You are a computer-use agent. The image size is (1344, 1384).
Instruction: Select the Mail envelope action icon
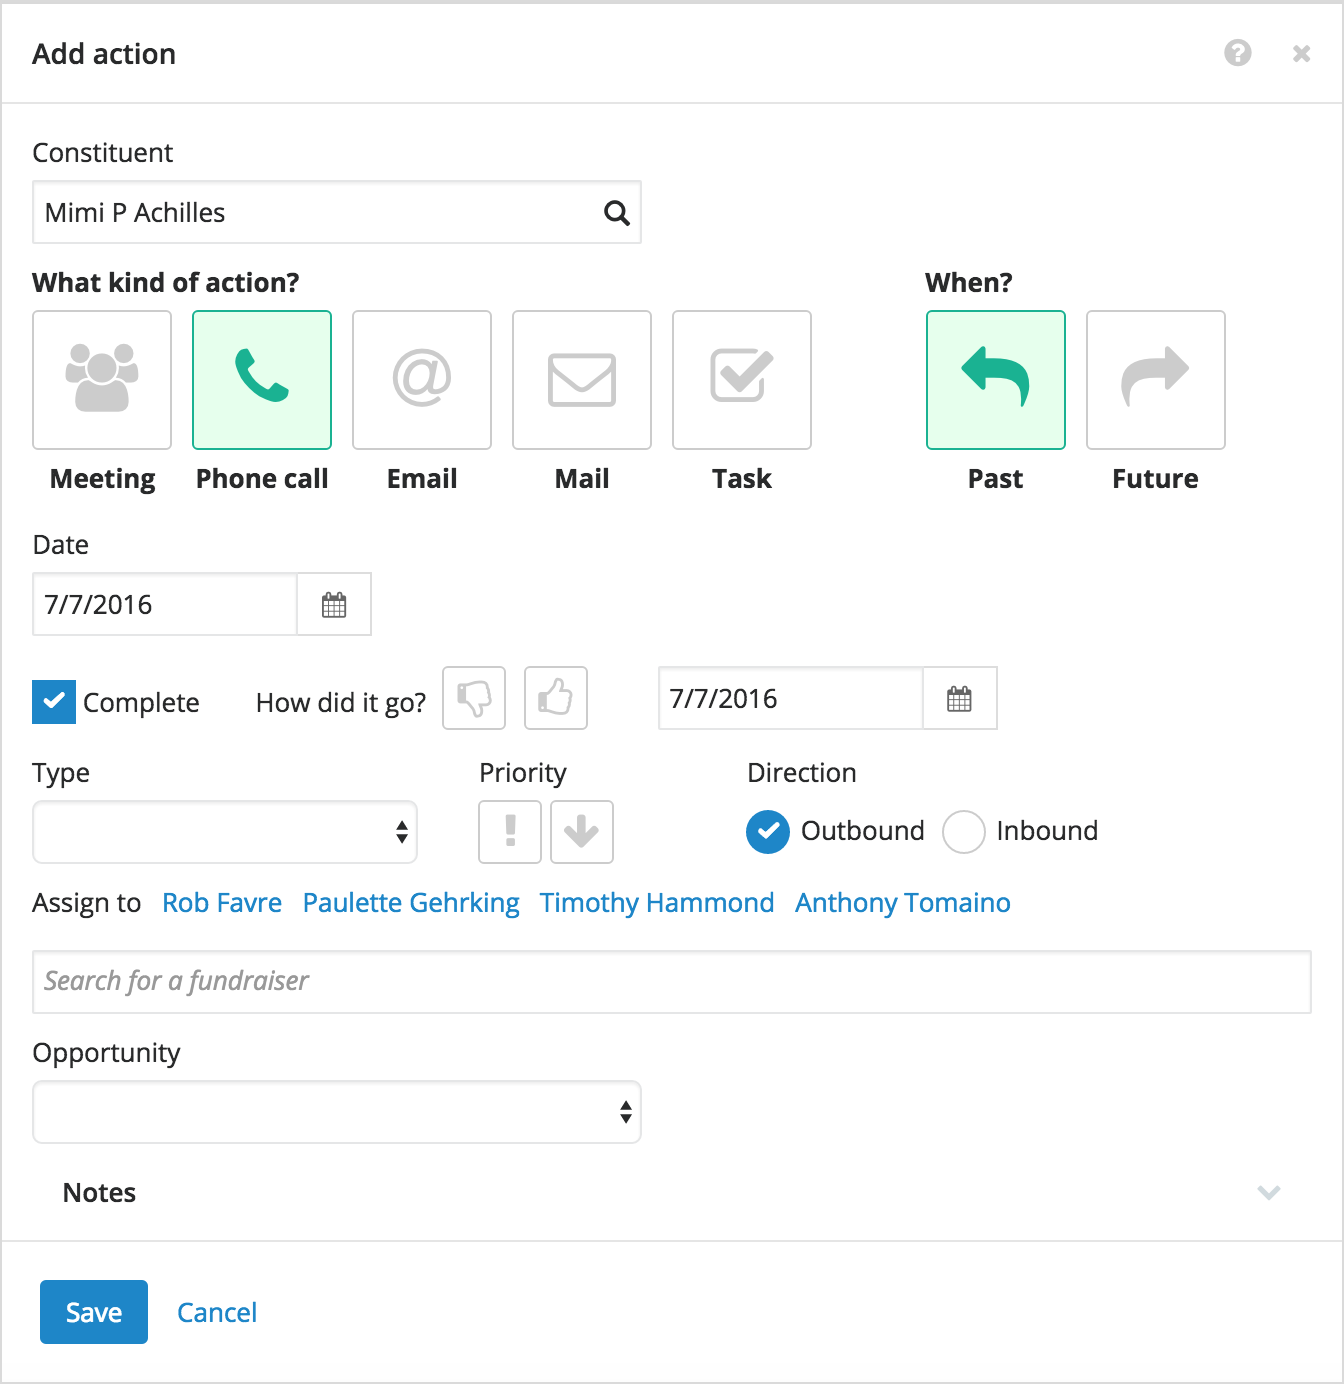[x=582, y=380]
